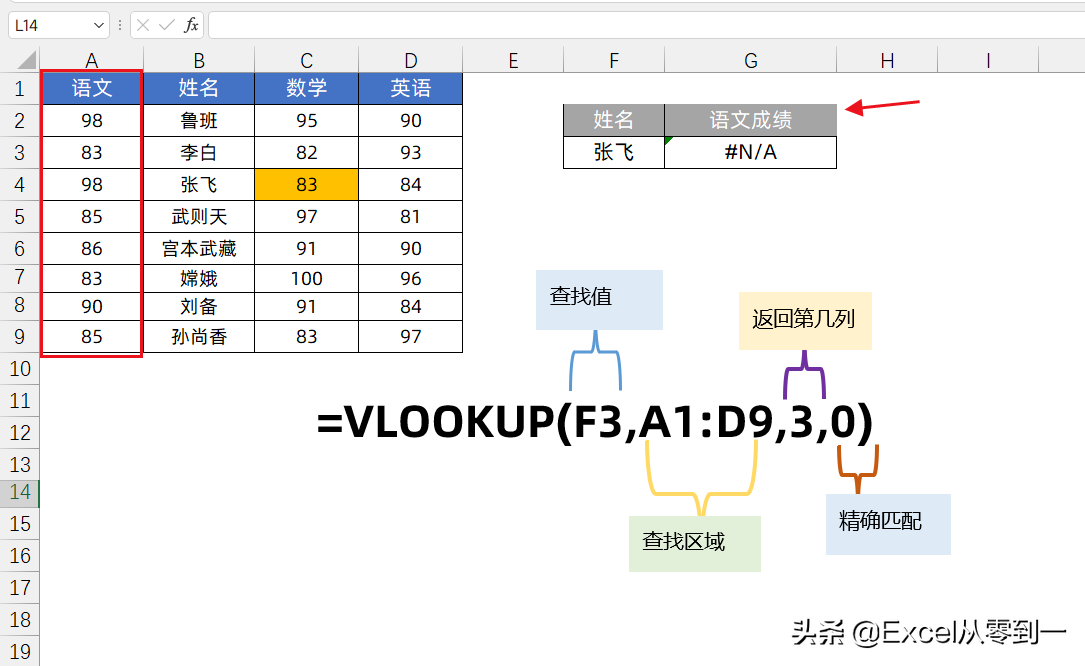Click the vertical ellipsis beside the Name Box

point(118,25)
